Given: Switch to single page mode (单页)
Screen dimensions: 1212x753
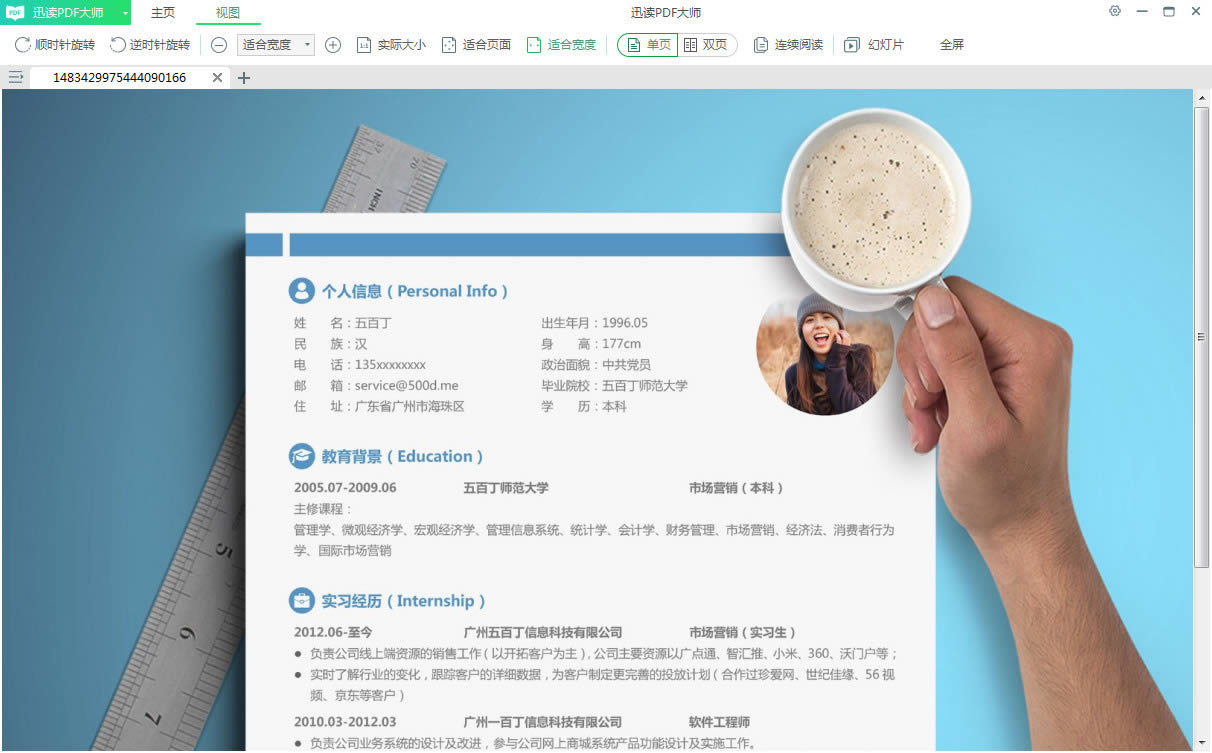Looking at the screenshot, I should tap(648, 45).
